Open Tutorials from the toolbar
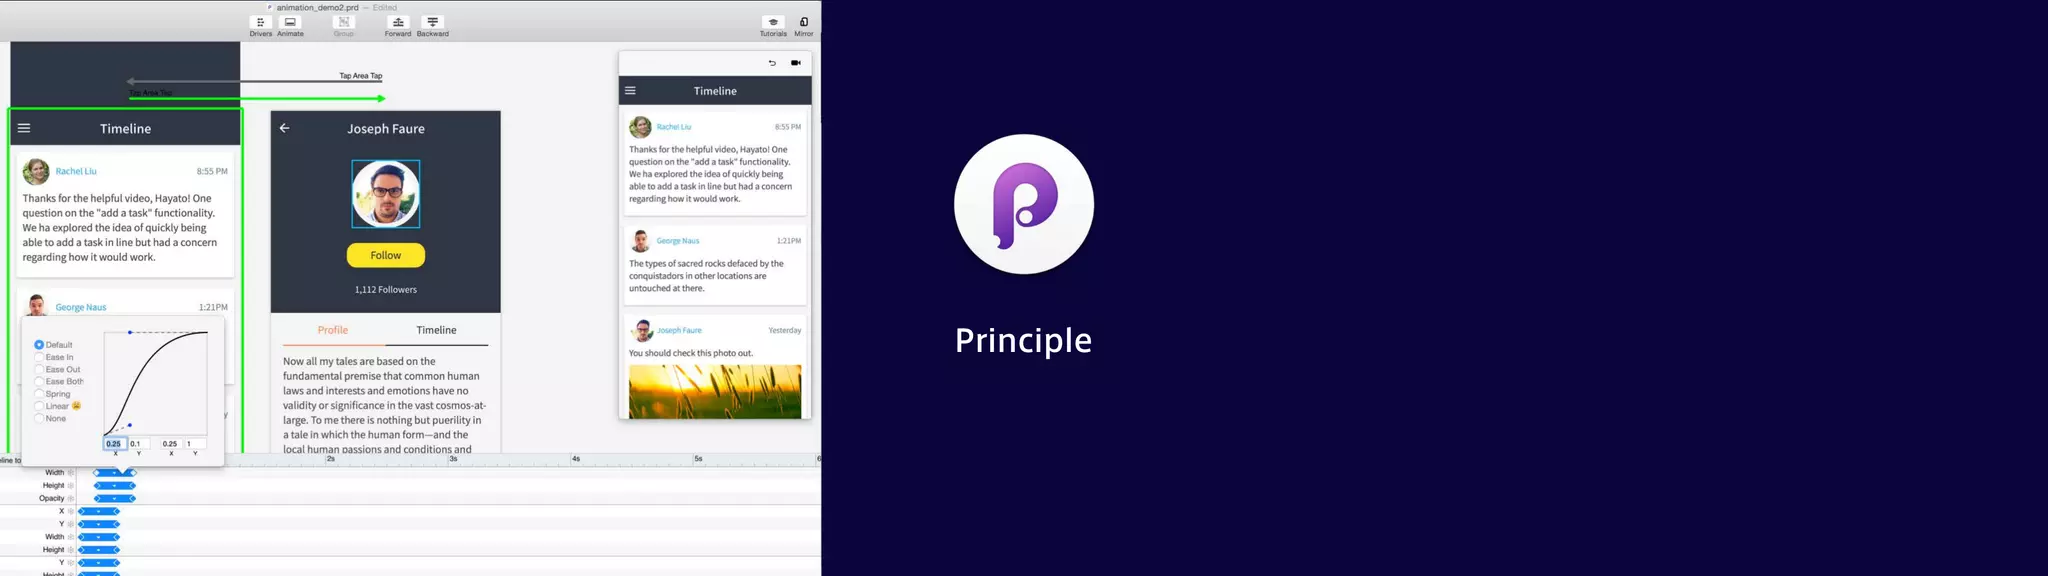Viewport: 2048px width, 576px height. click(773, 26)
